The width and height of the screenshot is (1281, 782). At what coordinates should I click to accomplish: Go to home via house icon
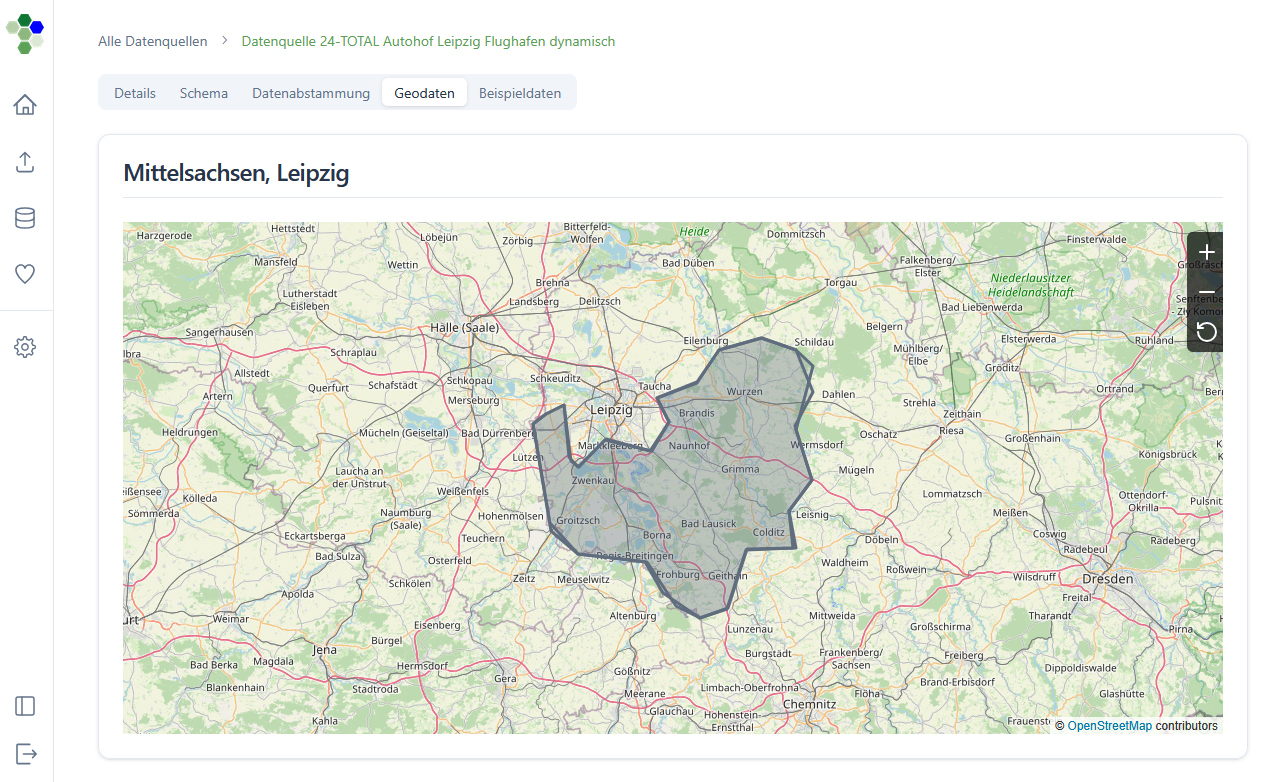pos(25,105)
